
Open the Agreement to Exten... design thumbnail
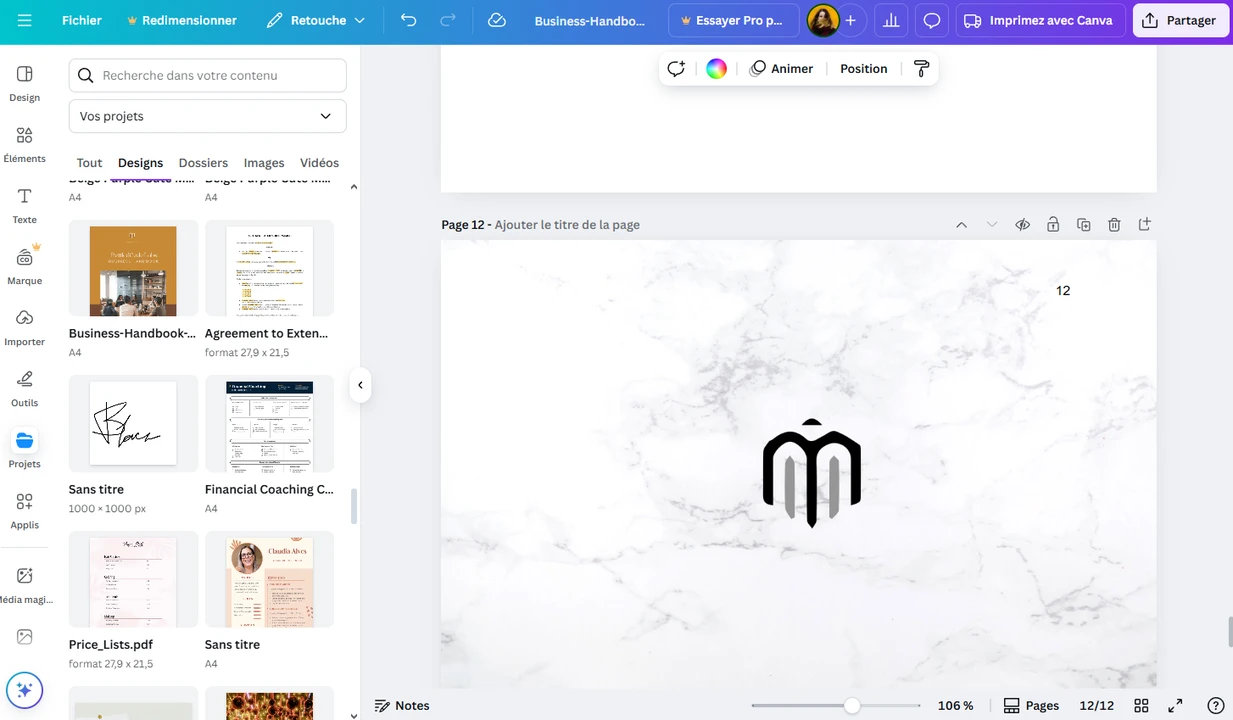pos(269,271)
